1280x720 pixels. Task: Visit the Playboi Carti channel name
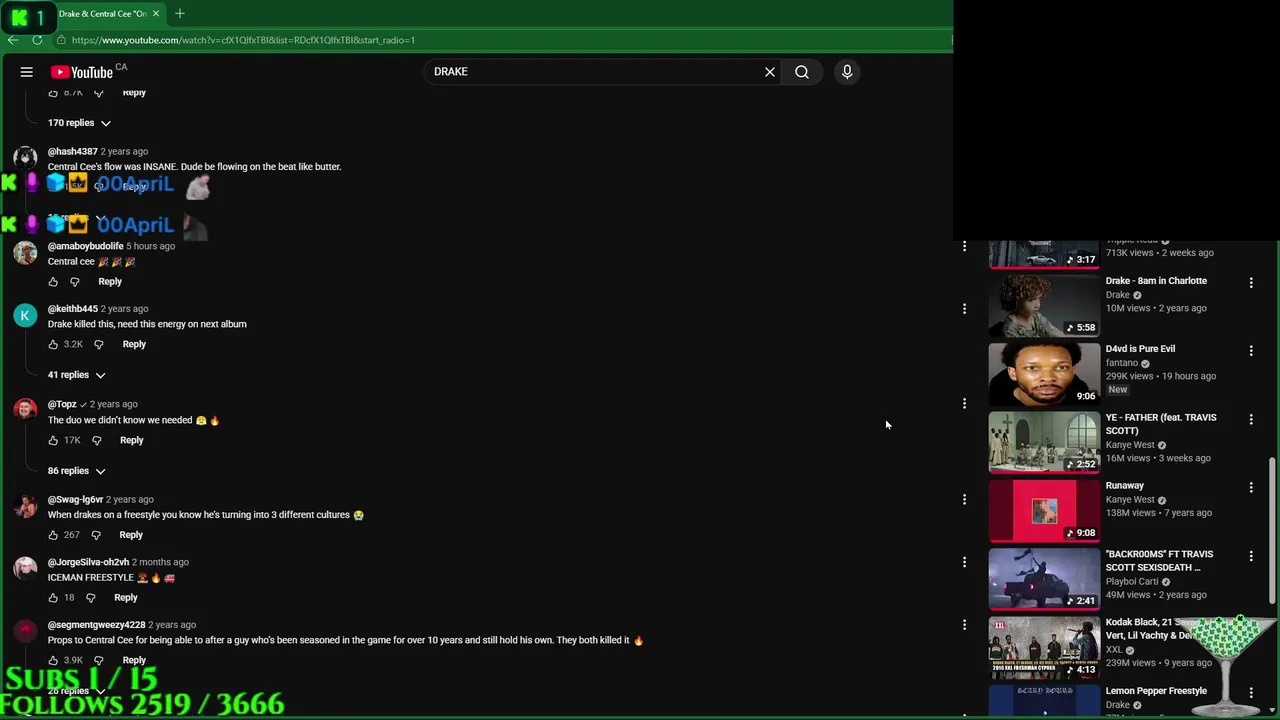(1132, 581)
